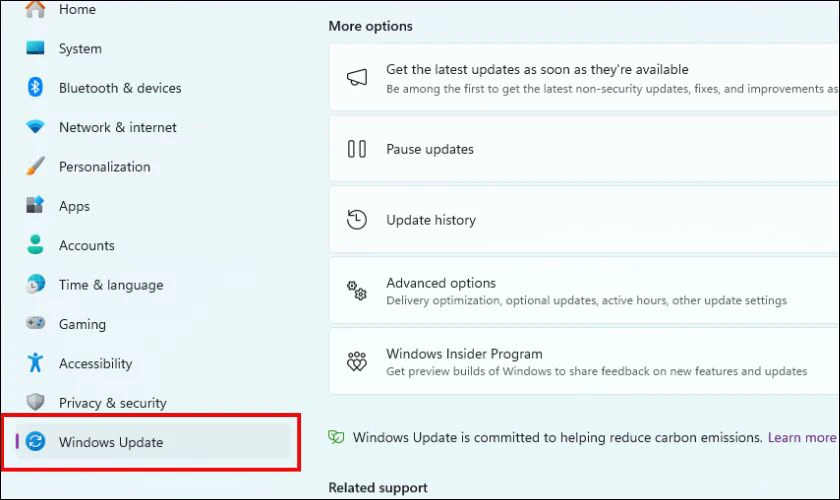
Task: Click the Gaming controller icon
Action: point(35,323)
